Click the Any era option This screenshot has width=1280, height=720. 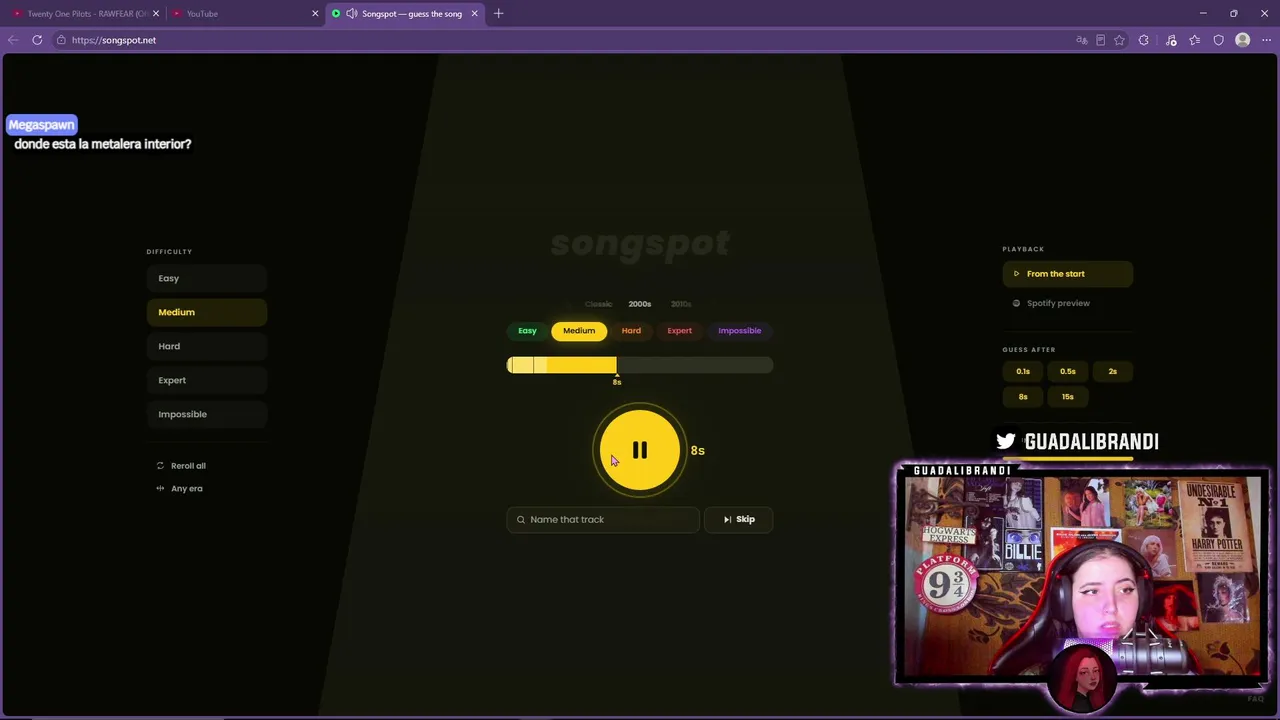coord(180,489)
